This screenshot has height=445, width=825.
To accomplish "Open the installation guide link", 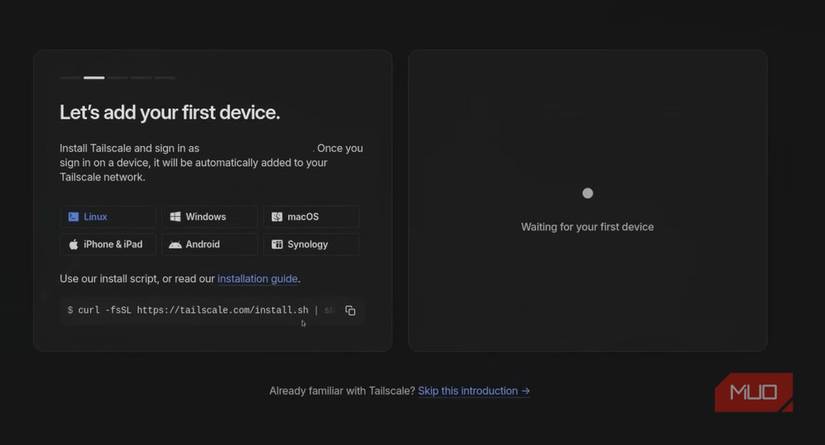I will click(257, 279).
